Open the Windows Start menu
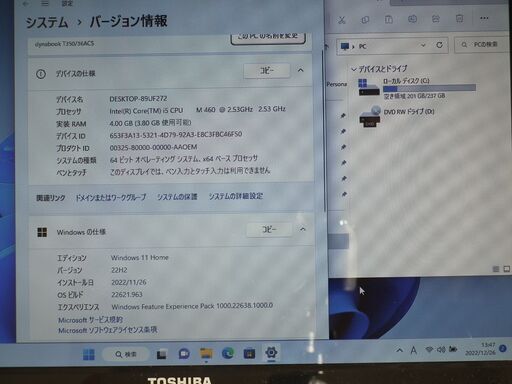 click(x=89, y=354)
